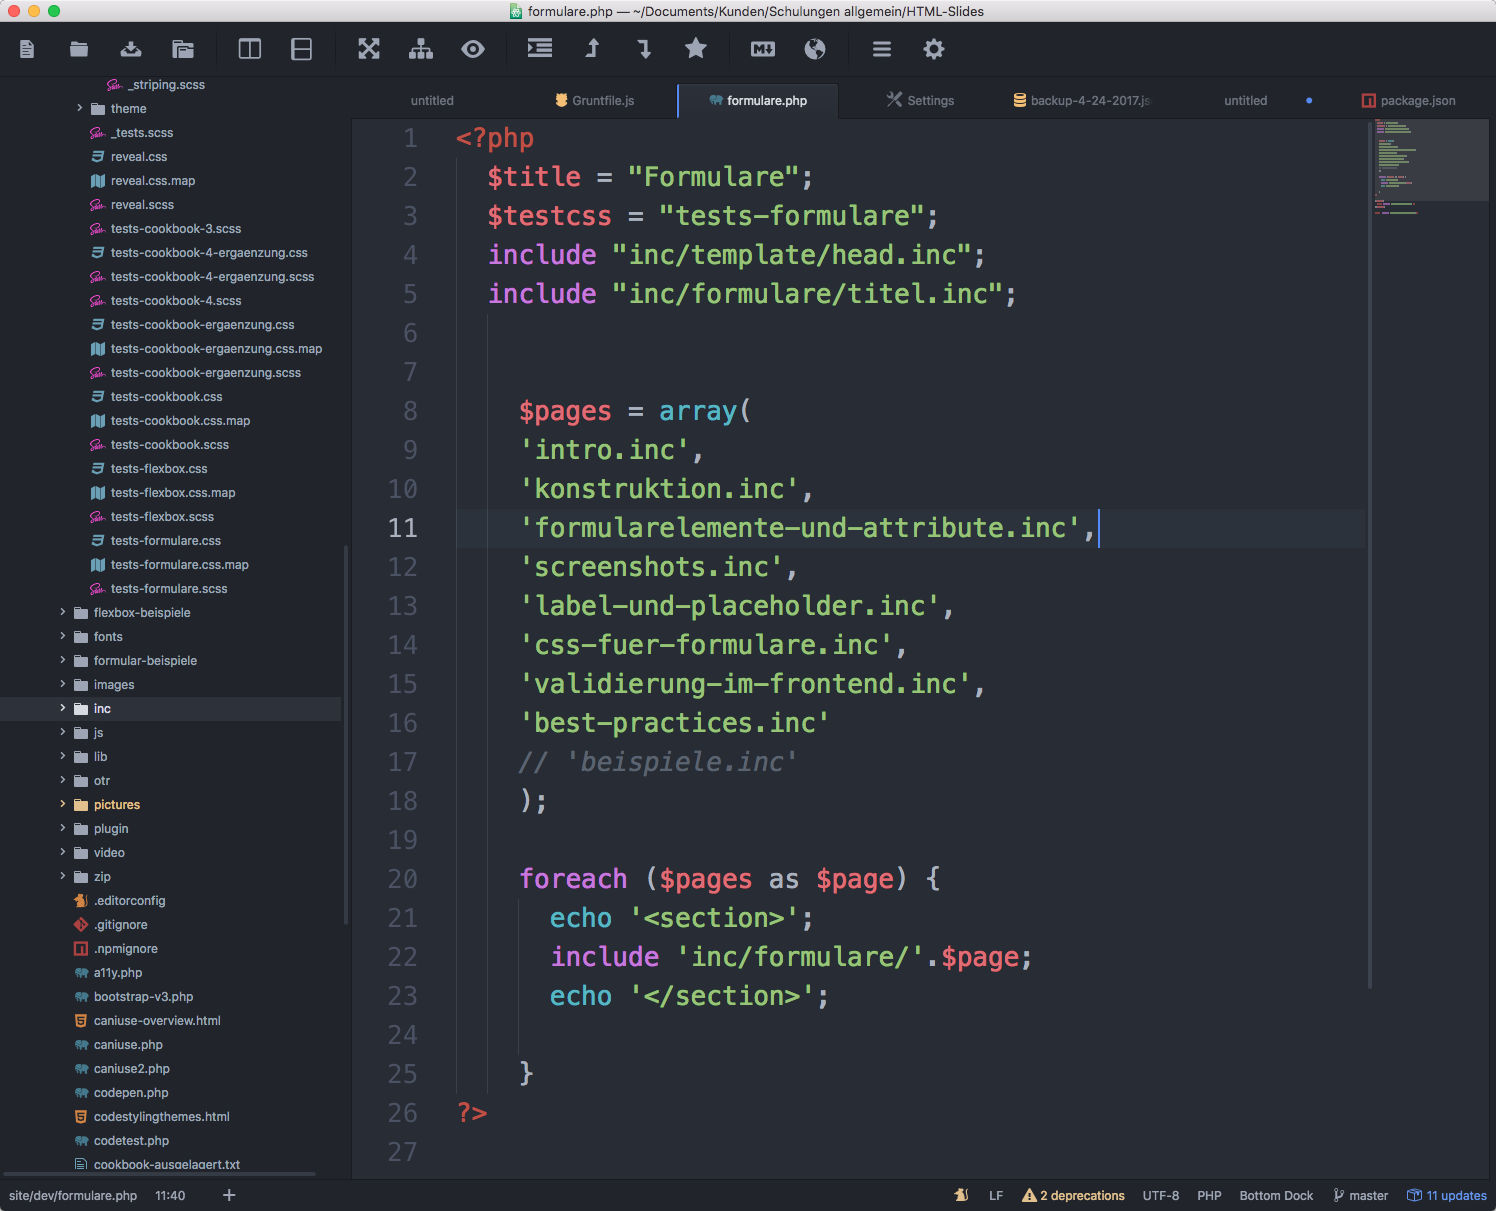Image resolution: width=1496 pixels, height=1211 pixels.
Task: Split the screen vertically from the toolbar
Action: tap(250, 49)
